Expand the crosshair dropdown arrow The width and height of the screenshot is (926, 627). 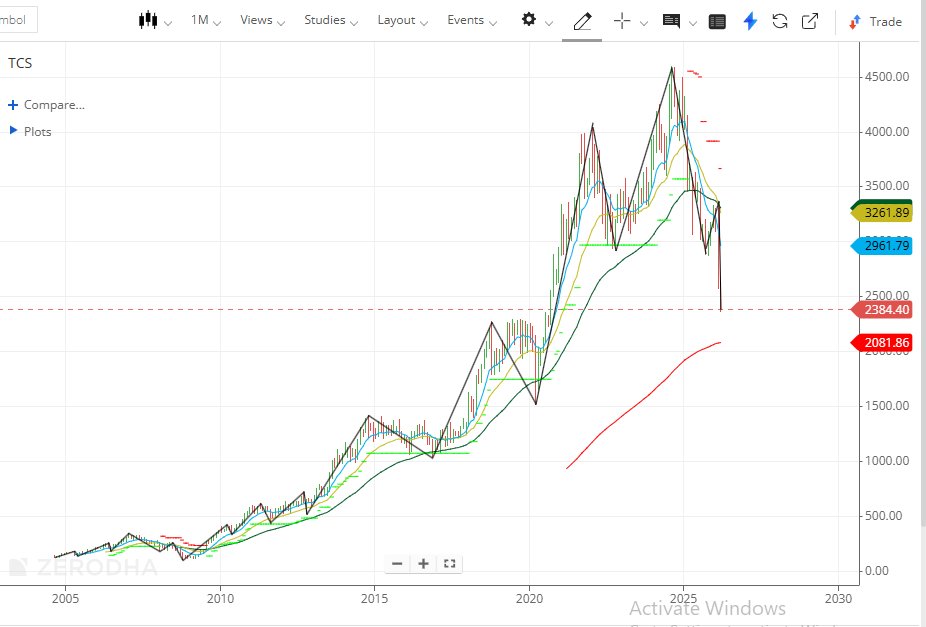tap(644, 23)
